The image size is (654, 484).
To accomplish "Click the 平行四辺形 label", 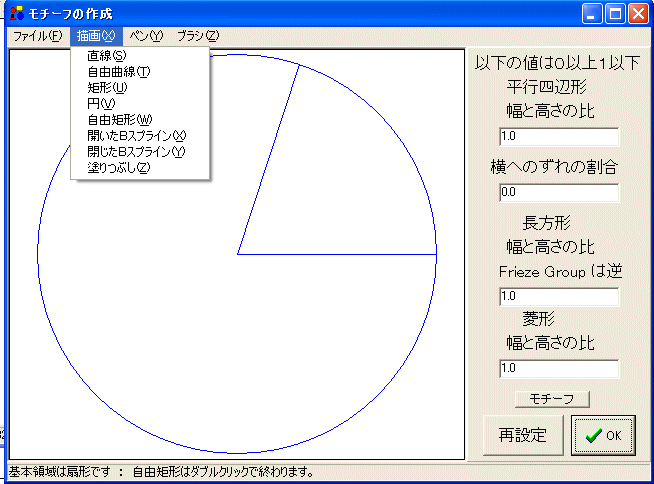I will (546, 87).
